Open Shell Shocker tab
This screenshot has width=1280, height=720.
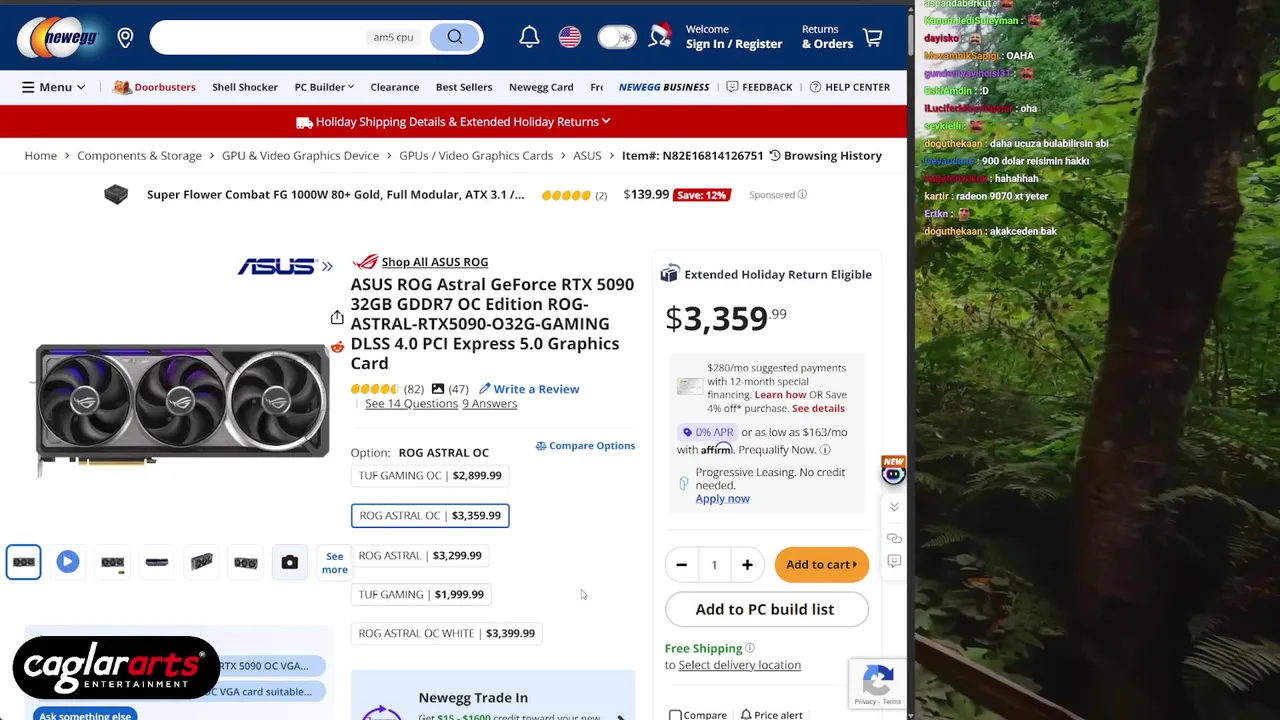[245, 87]
